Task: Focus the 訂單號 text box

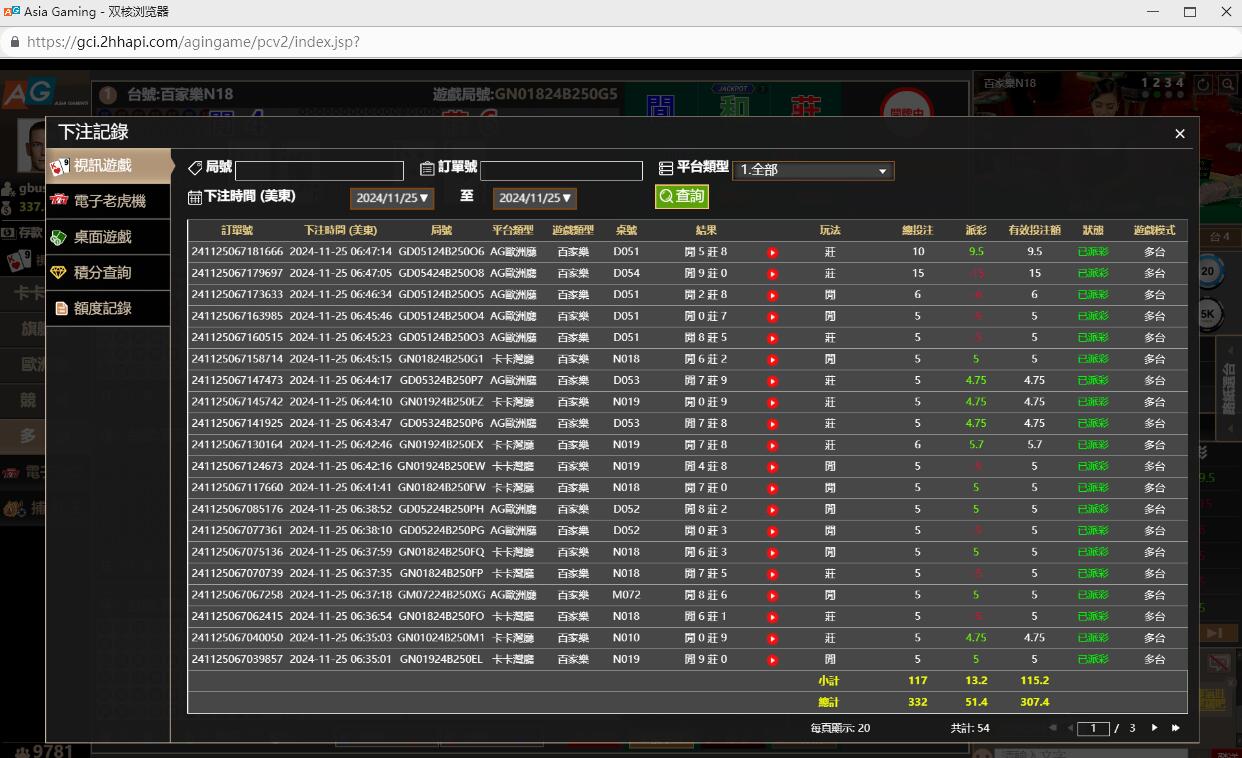Action: click(x=561, y=171)
